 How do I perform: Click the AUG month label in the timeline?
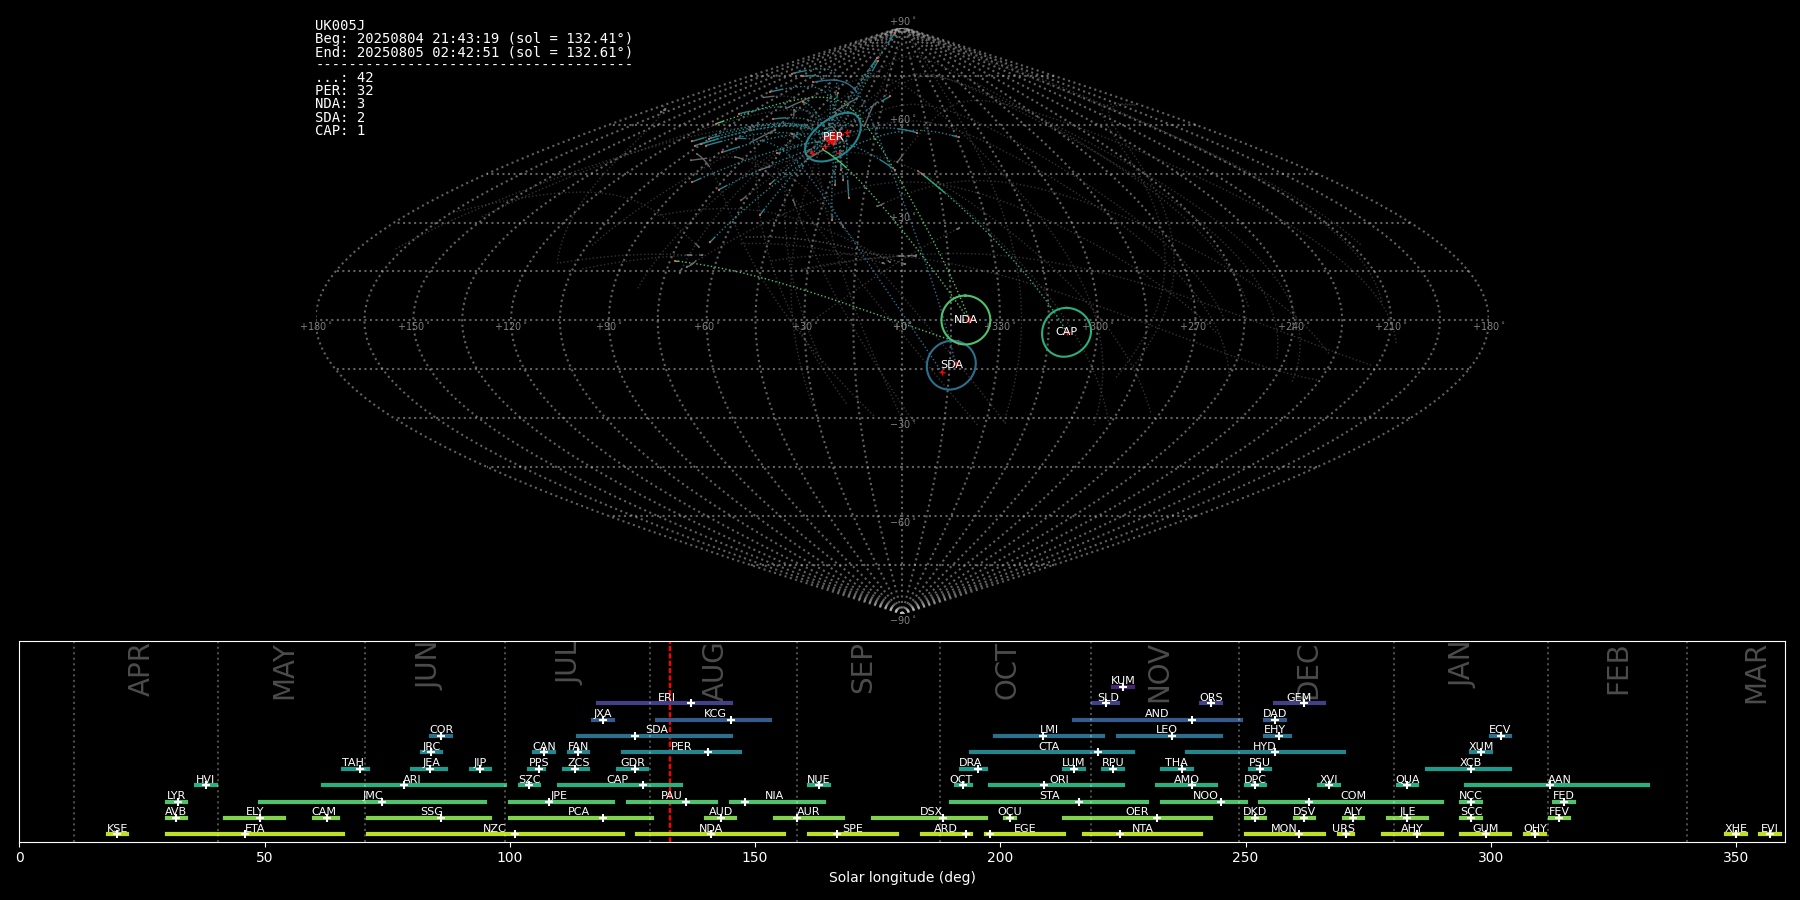tap(713, 671)
